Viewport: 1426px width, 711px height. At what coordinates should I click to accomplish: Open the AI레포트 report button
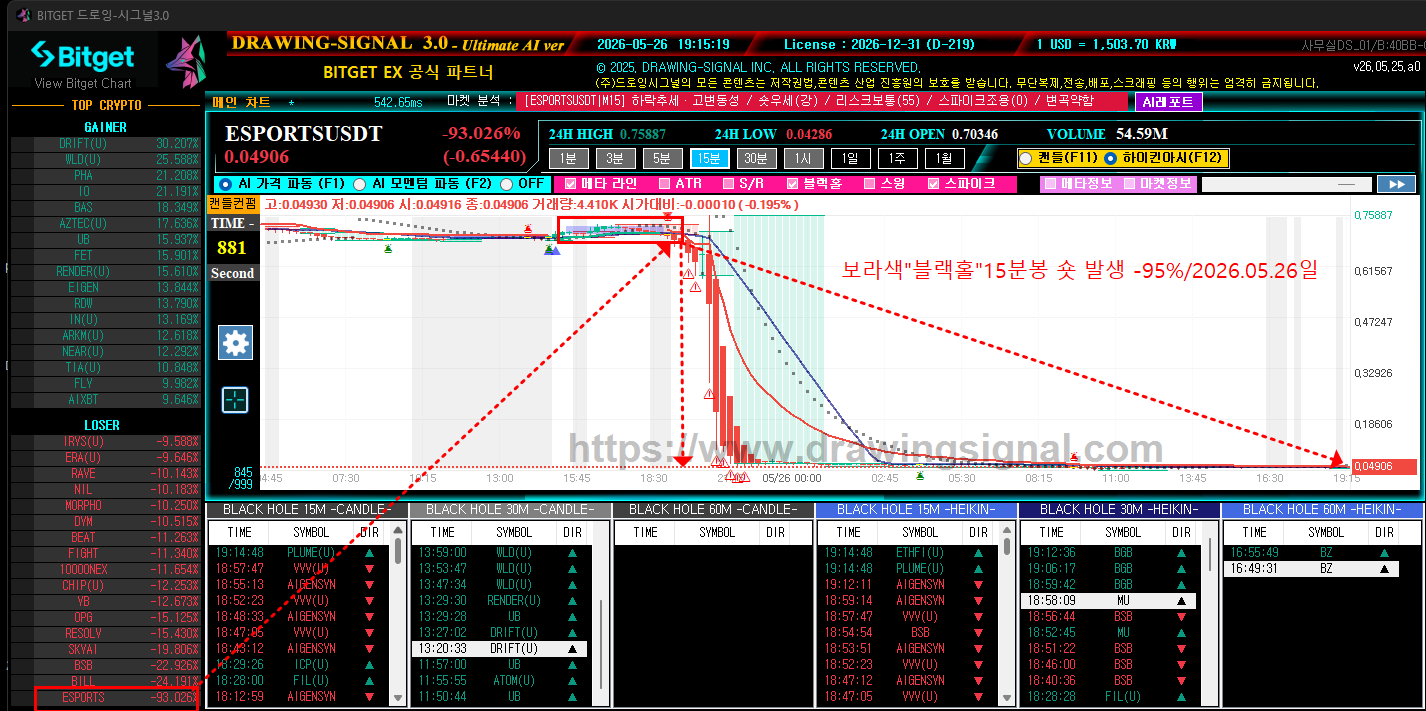tap(1168, 102)
